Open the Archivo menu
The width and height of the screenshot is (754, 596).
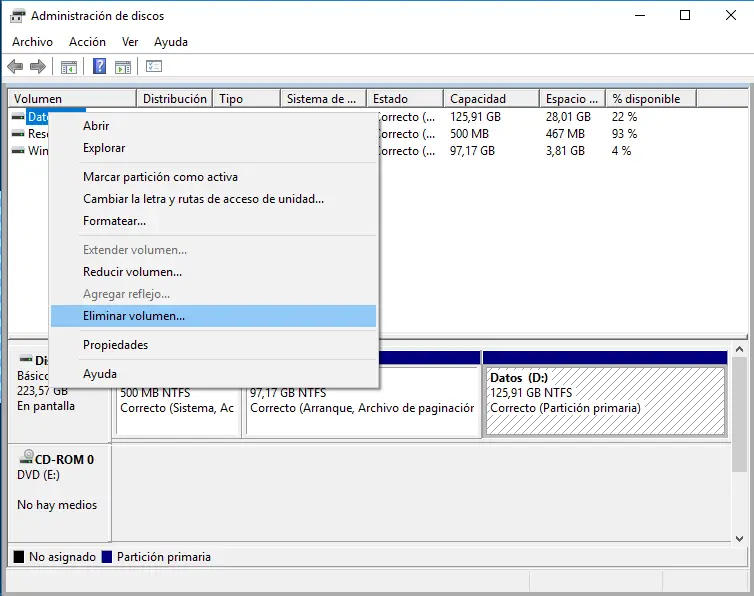tap(32, 42)
